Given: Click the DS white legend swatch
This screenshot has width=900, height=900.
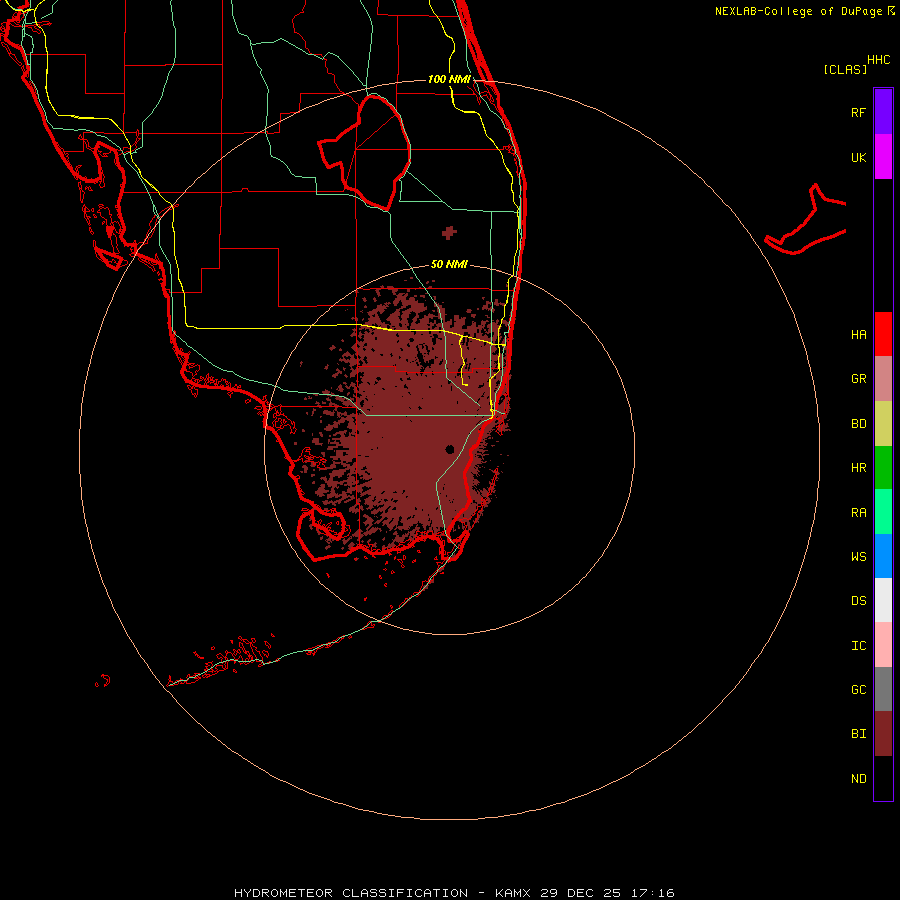Looking at the screenshot, I should (883, 600).
